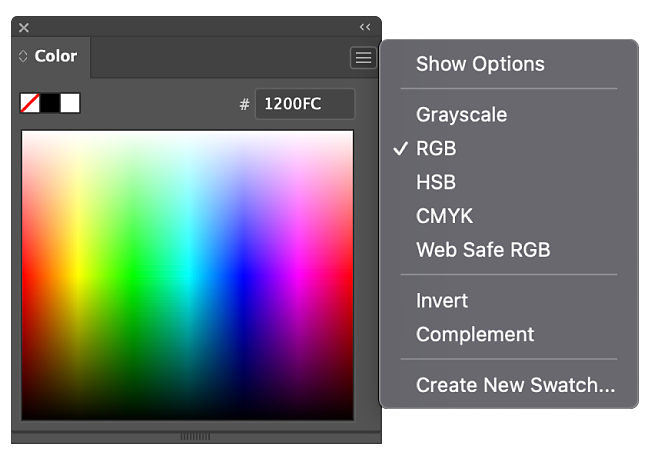Click the panel cycle arrows beside Color

point(23,57)
